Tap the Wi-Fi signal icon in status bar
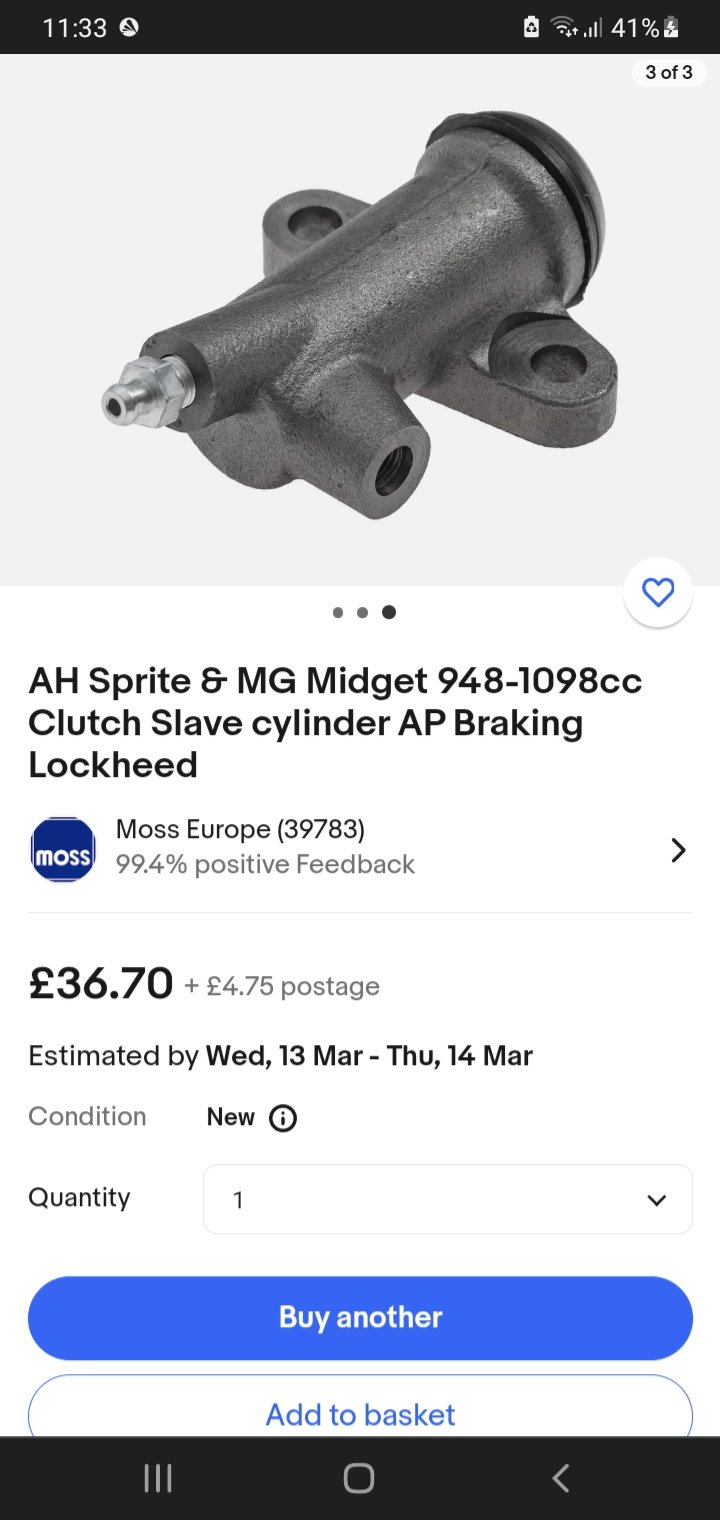This screenshot has width=720, height=1520. (x=565, y=28)
